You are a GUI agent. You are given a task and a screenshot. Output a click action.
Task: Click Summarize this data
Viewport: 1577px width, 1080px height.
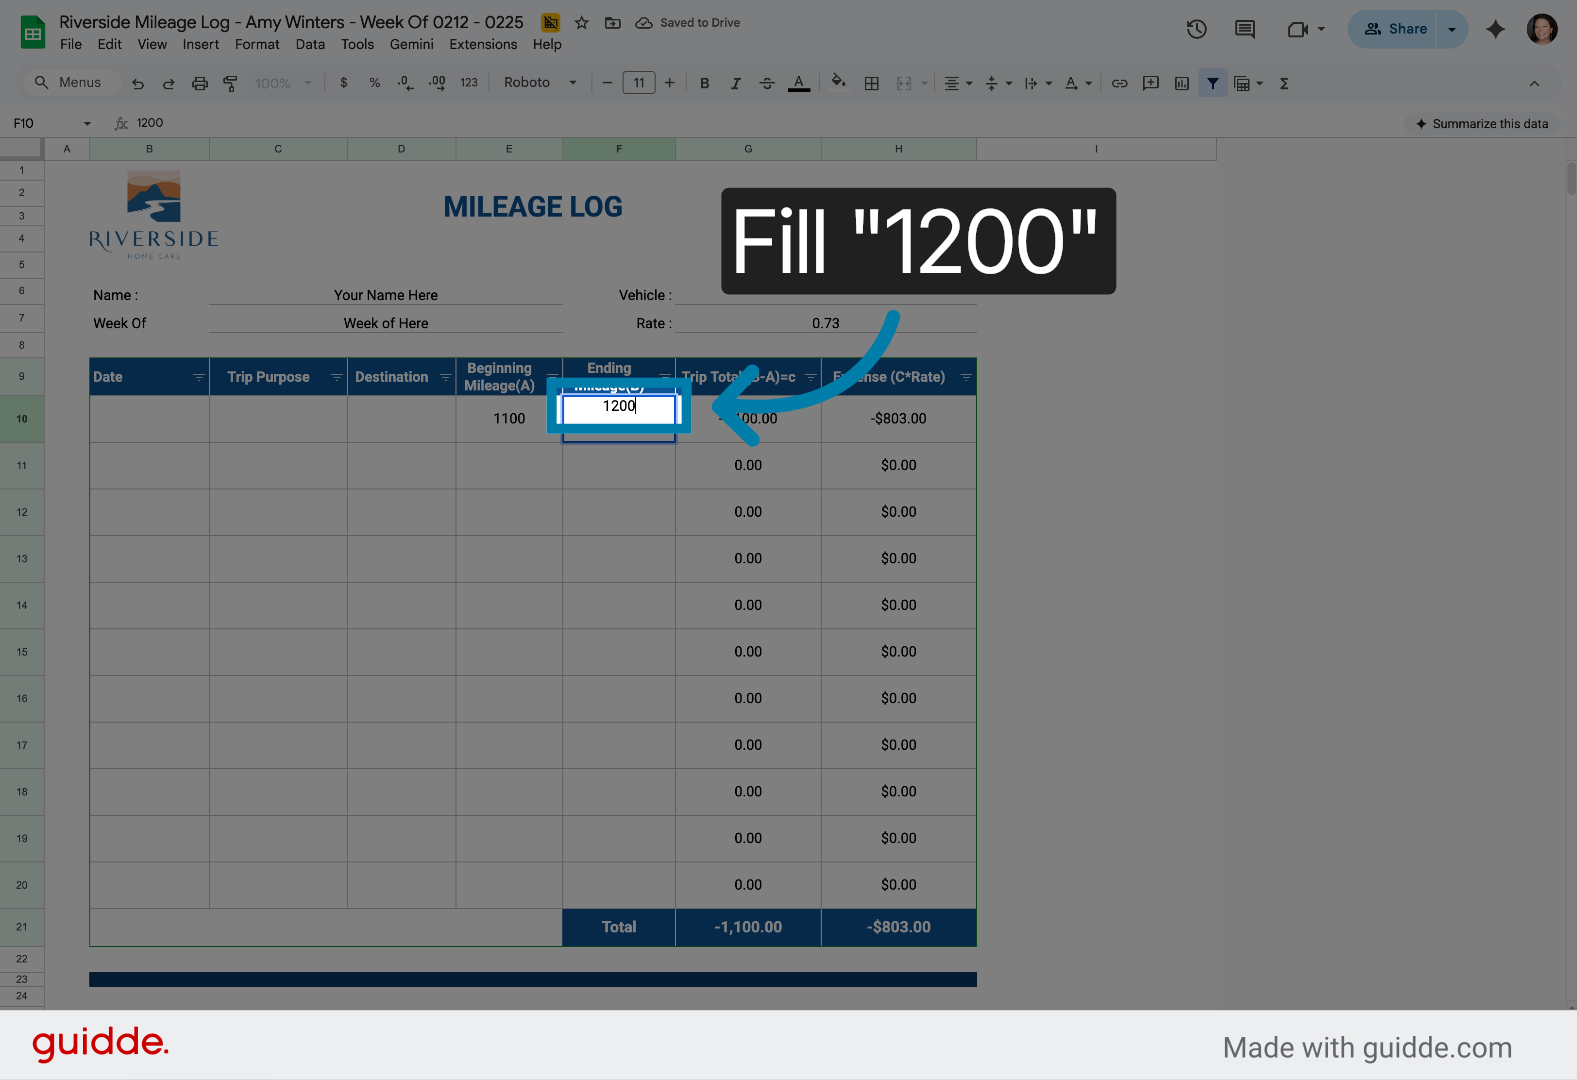click(x=1482, y=124)
